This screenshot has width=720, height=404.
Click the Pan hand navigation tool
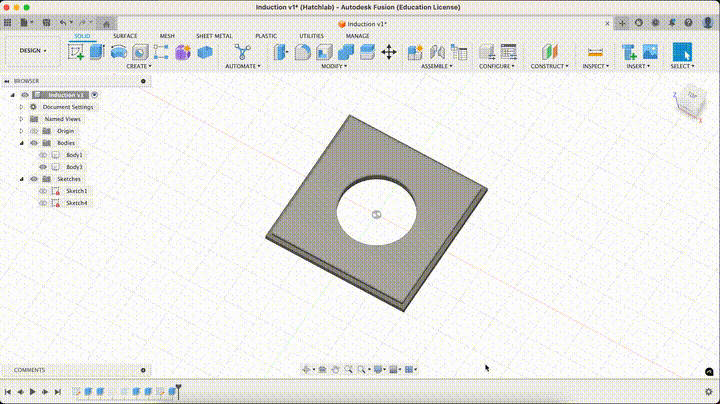click(335, 369)
